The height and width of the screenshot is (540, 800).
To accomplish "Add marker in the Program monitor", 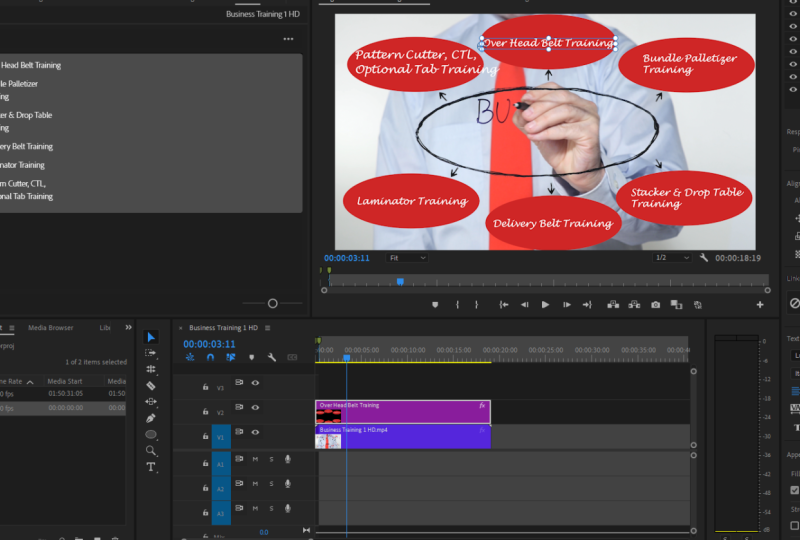I will [x=435, y=305].
